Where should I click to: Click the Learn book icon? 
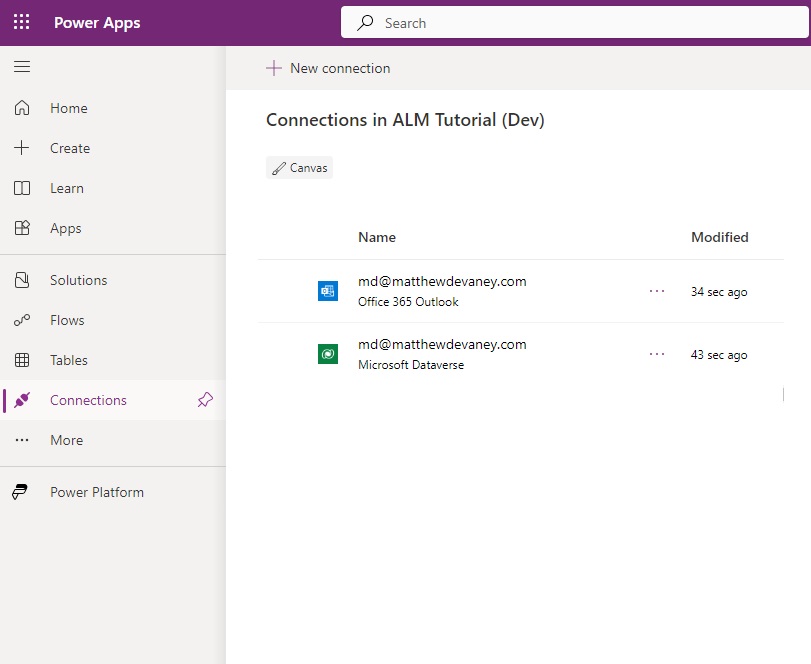(22, 188)
